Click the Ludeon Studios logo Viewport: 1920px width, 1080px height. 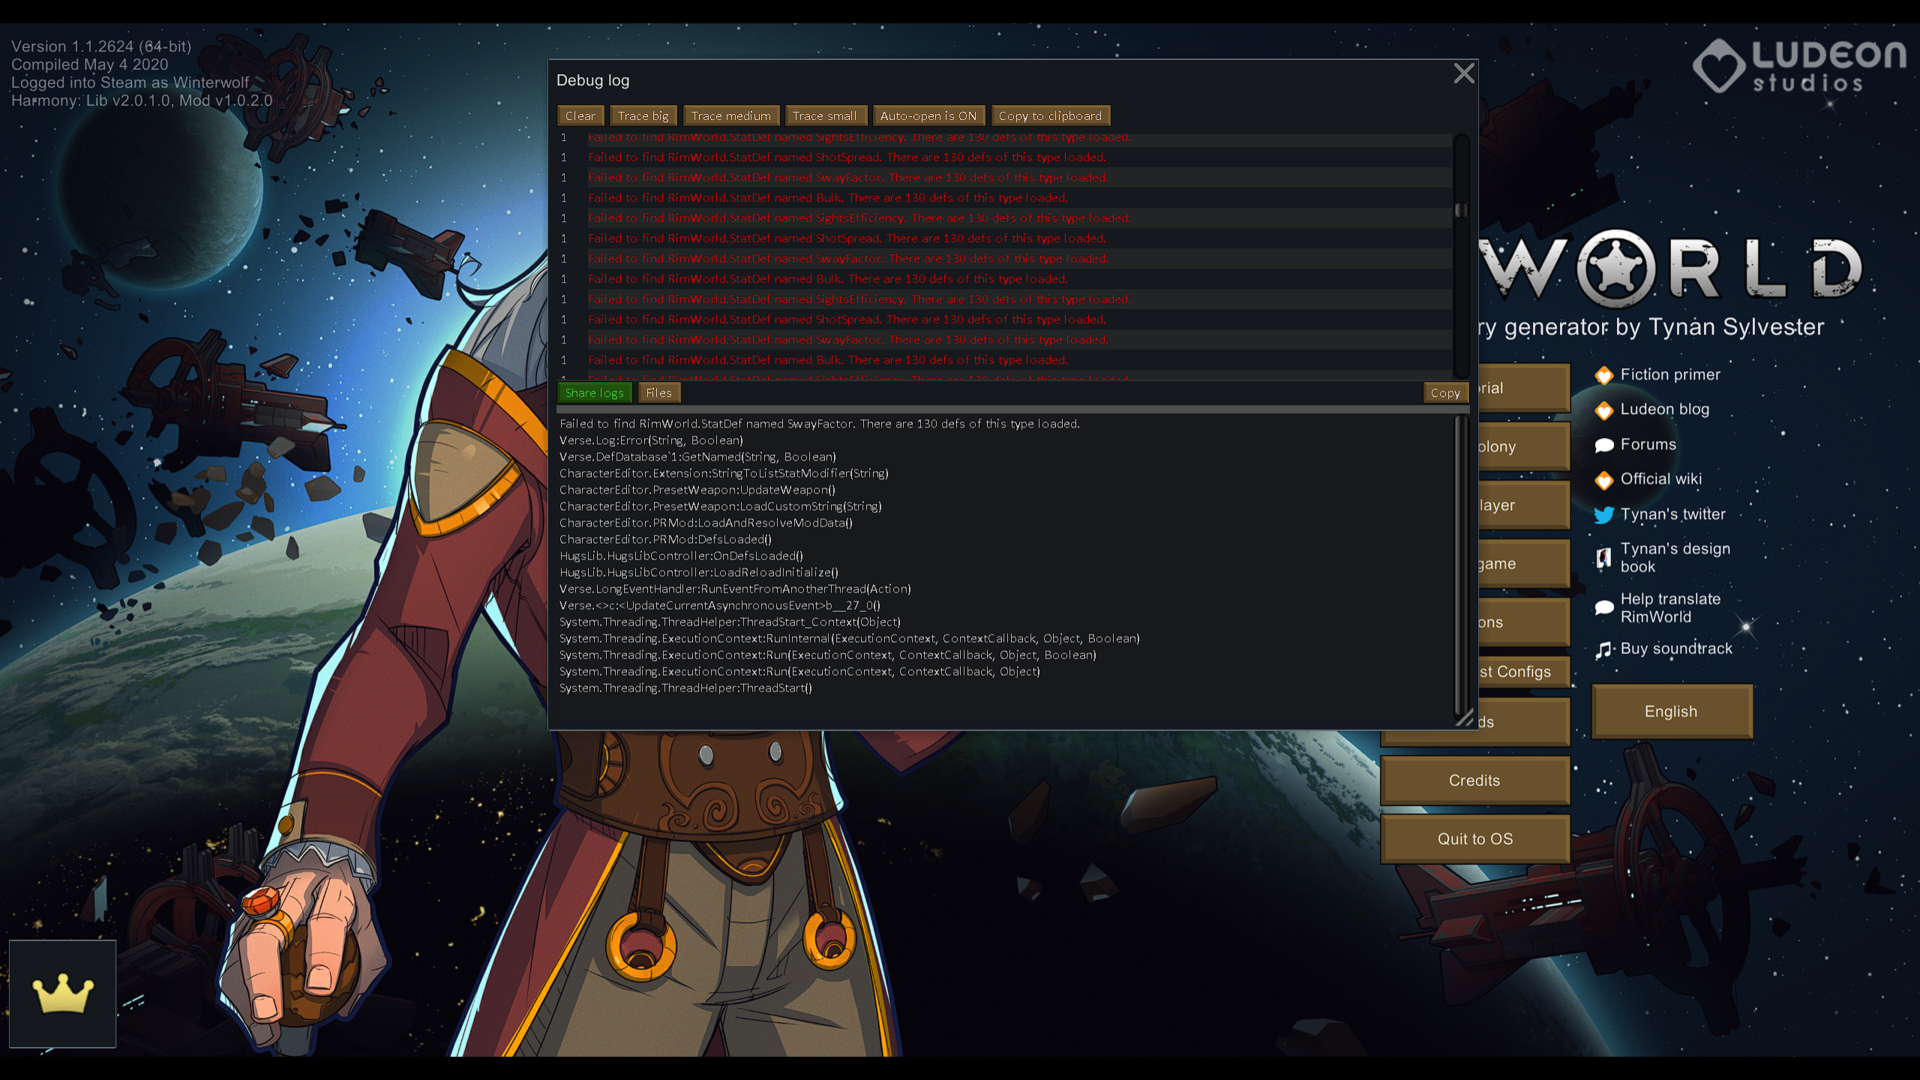pyautogui.click(x=1799, y=66)
